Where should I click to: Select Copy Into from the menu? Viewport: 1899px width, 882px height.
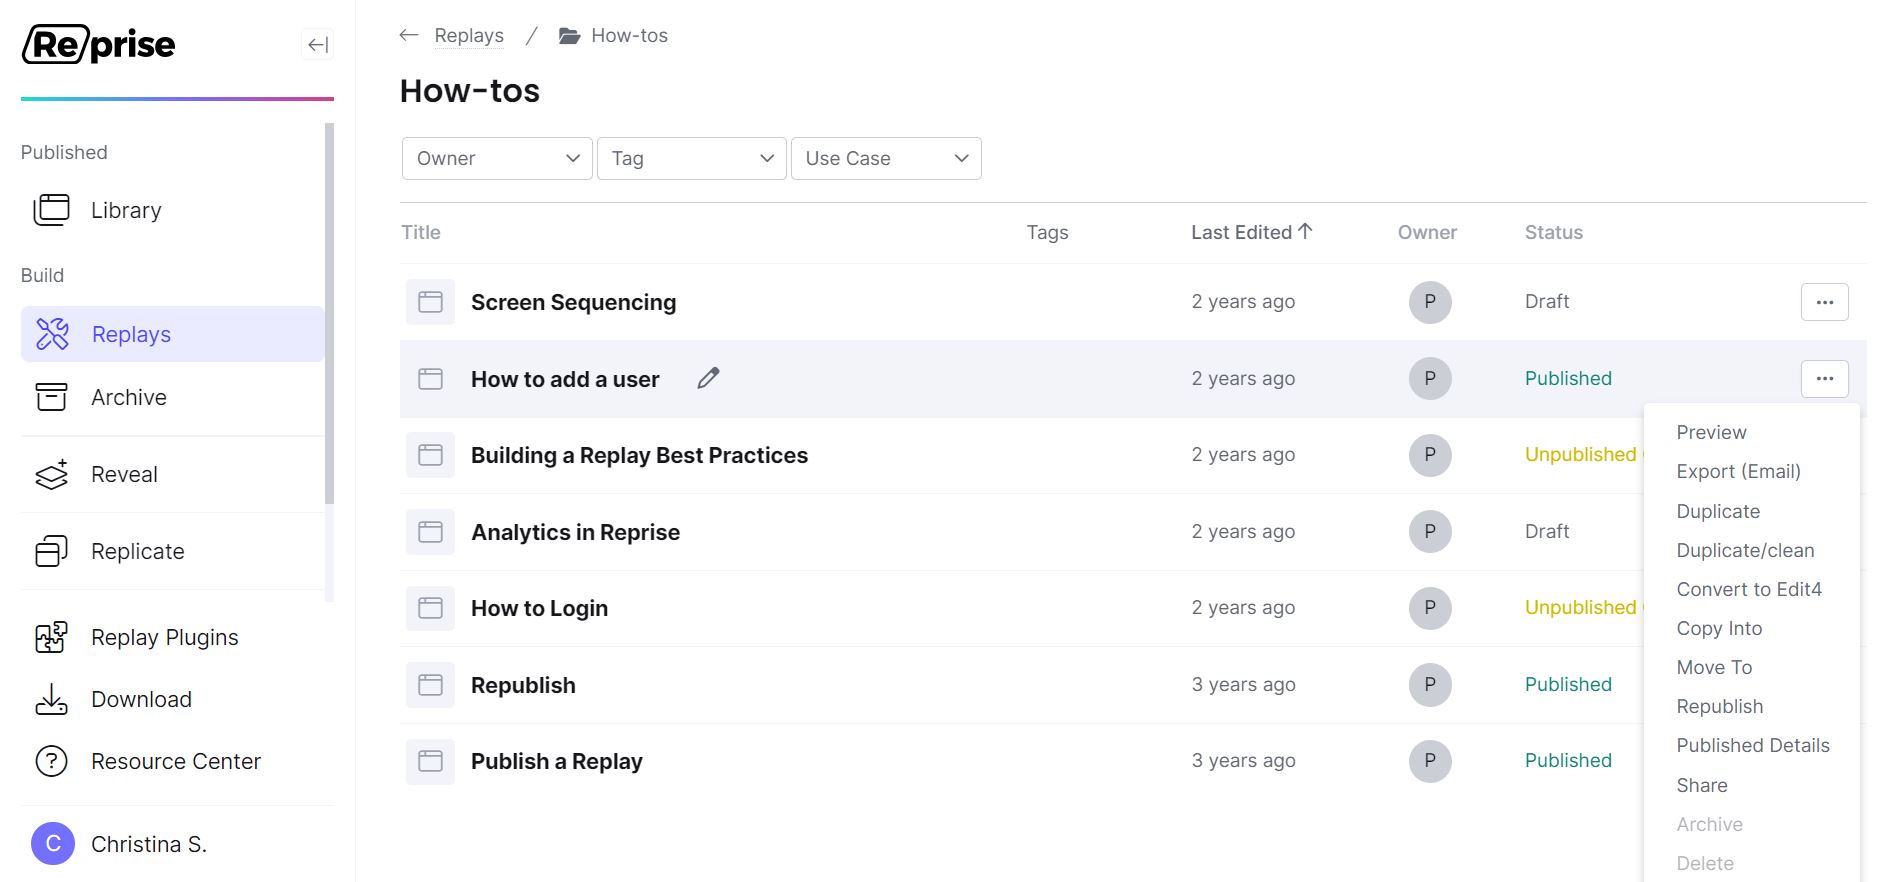tap(1719, 628)
